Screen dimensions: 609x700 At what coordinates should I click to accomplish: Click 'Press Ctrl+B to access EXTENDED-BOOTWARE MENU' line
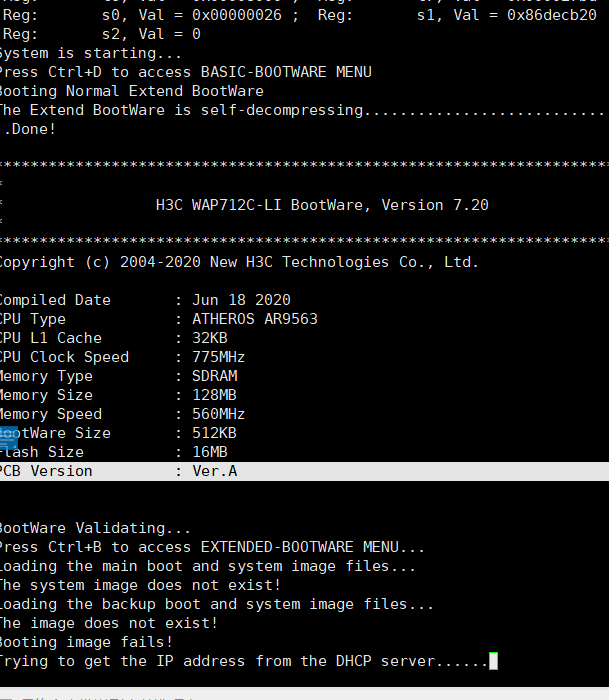212,548
